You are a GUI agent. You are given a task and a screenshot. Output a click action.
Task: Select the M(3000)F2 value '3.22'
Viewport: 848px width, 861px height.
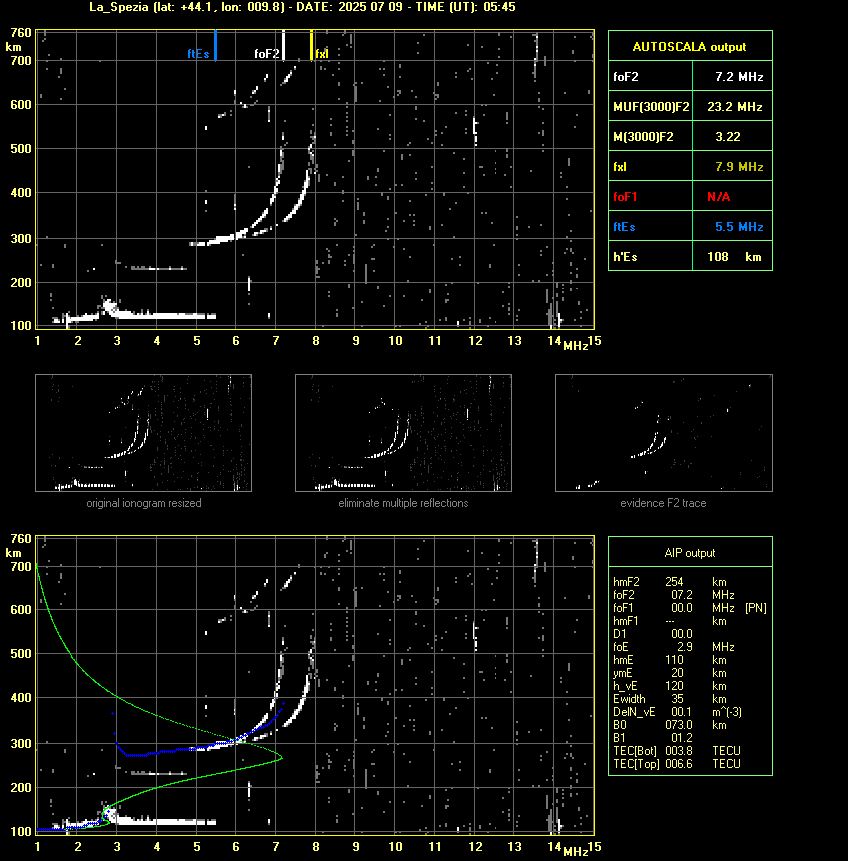coord(728,137)
